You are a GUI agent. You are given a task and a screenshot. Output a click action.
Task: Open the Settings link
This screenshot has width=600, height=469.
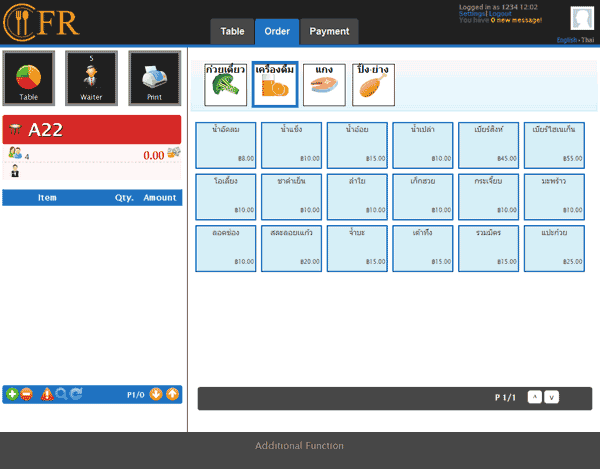click(472, 14)
